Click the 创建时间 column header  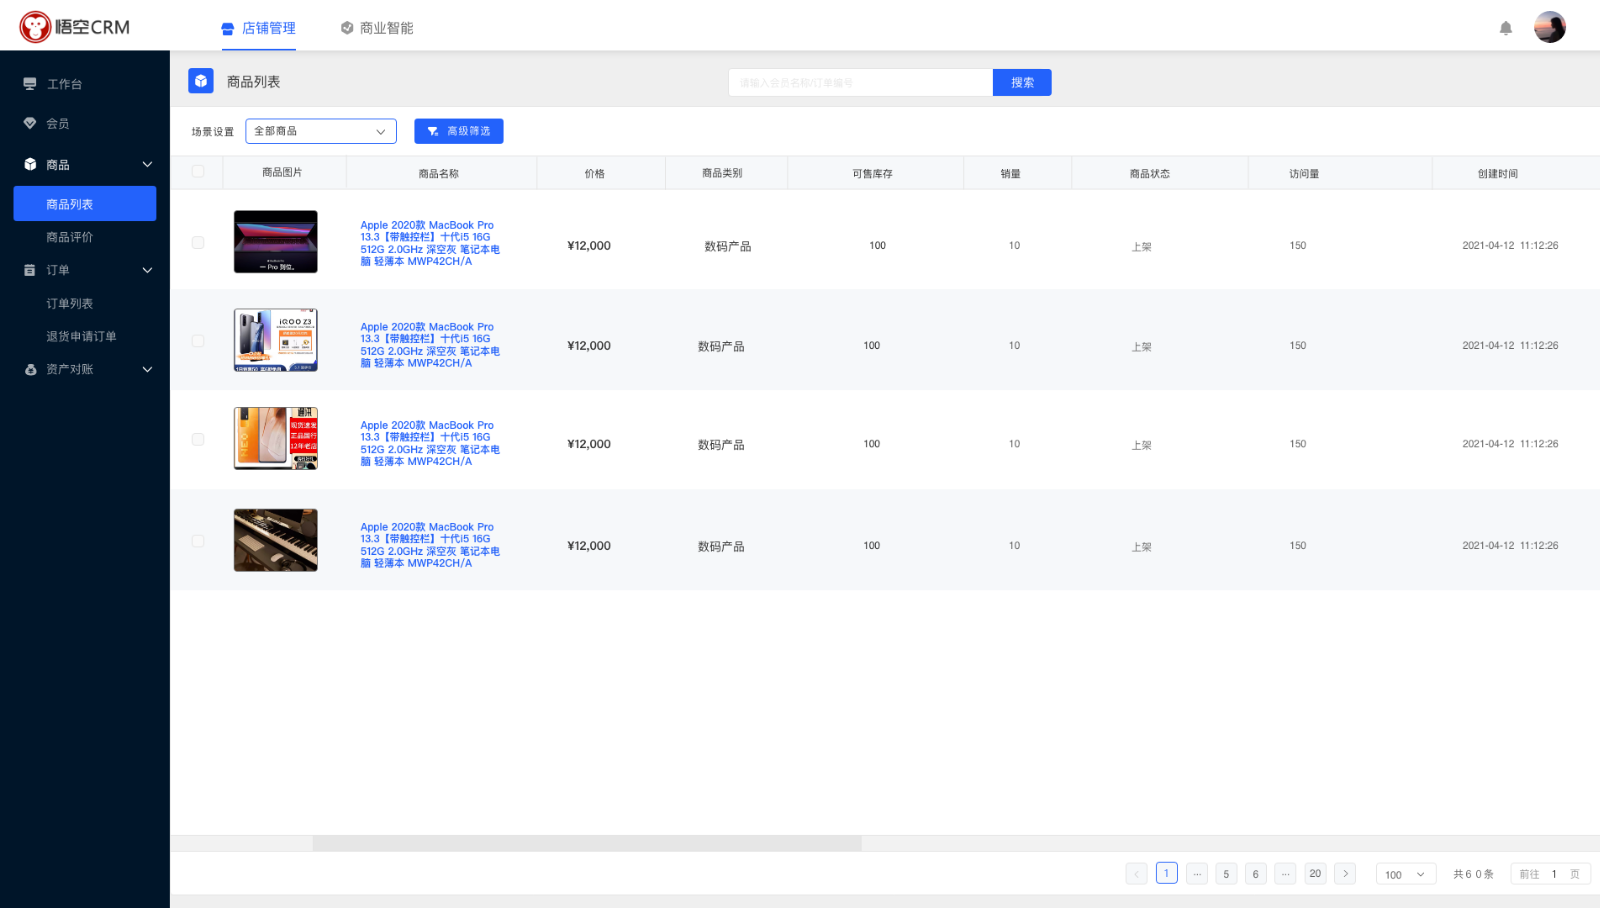(1498, 174)
